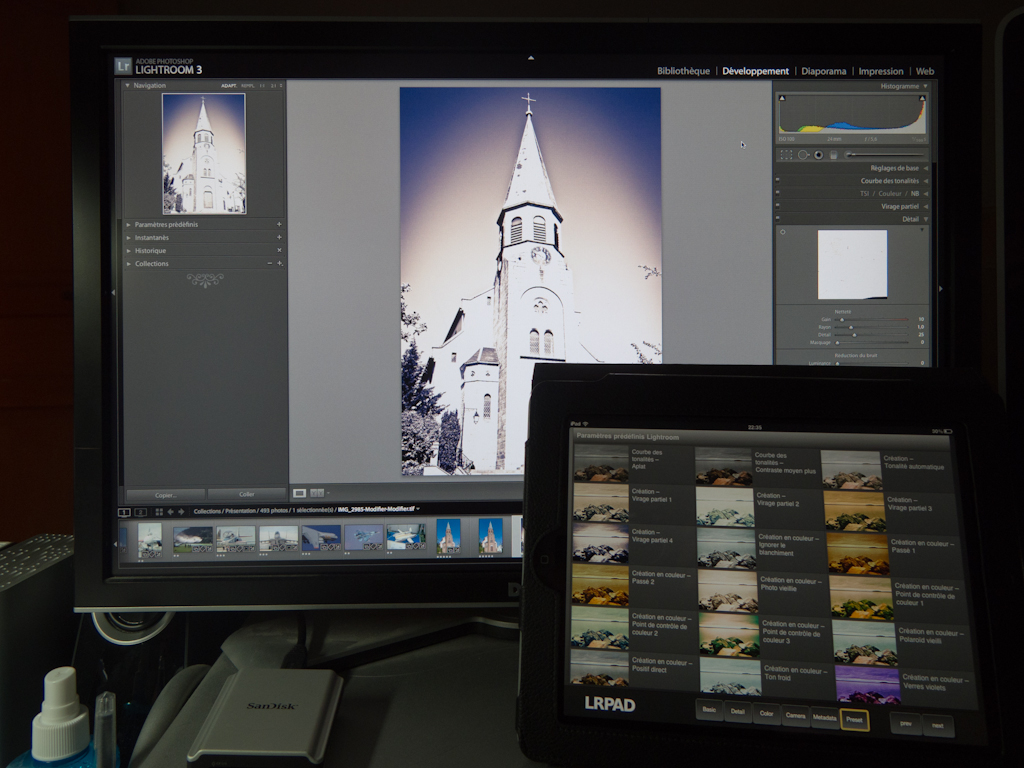This screenshot has width=1024, height=768.
Task: Collapse the Navigation panel
Action: [x=127, y=86]
